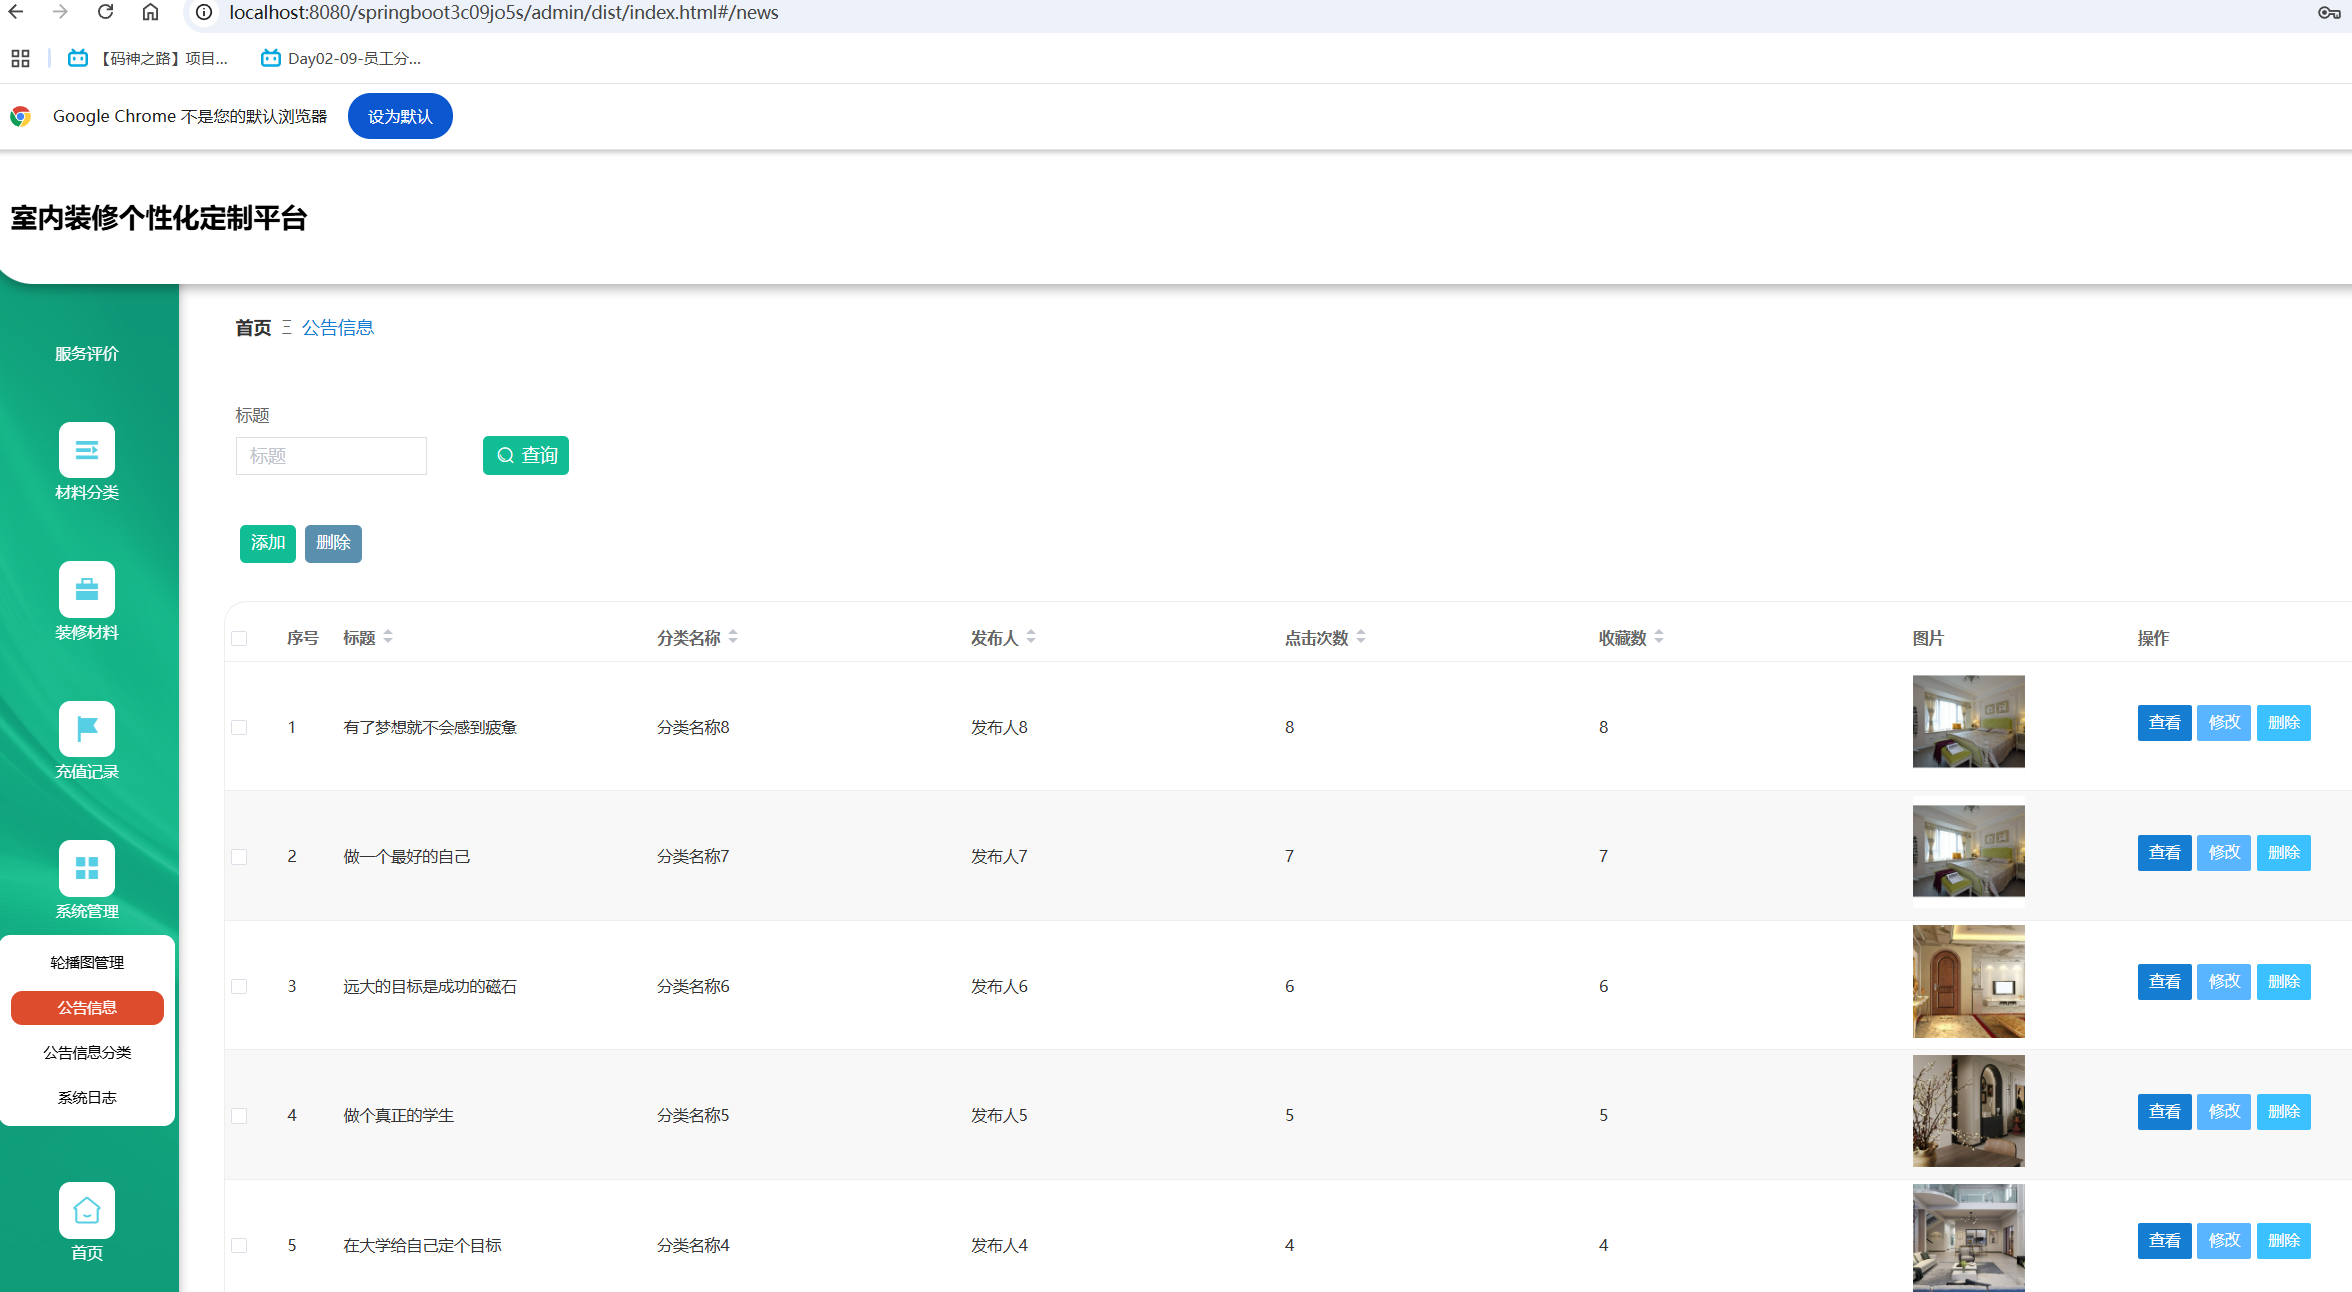Check the row 1 checkbox for 有了梦想就不会感到疲惫

(x=239, y=727)
